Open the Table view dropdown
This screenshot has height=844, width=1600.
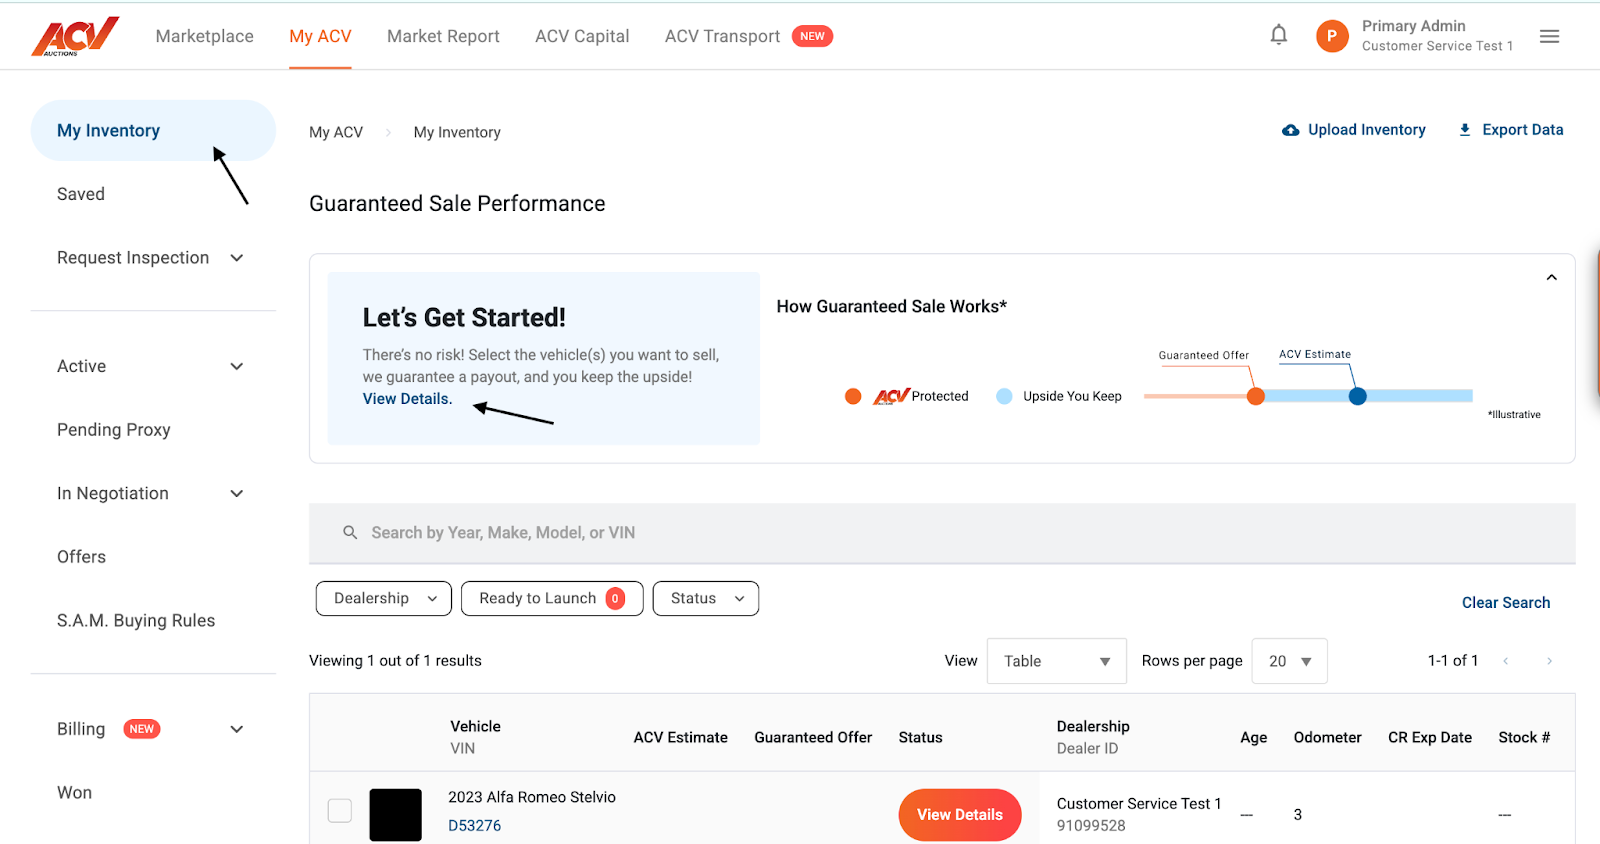1056,661
